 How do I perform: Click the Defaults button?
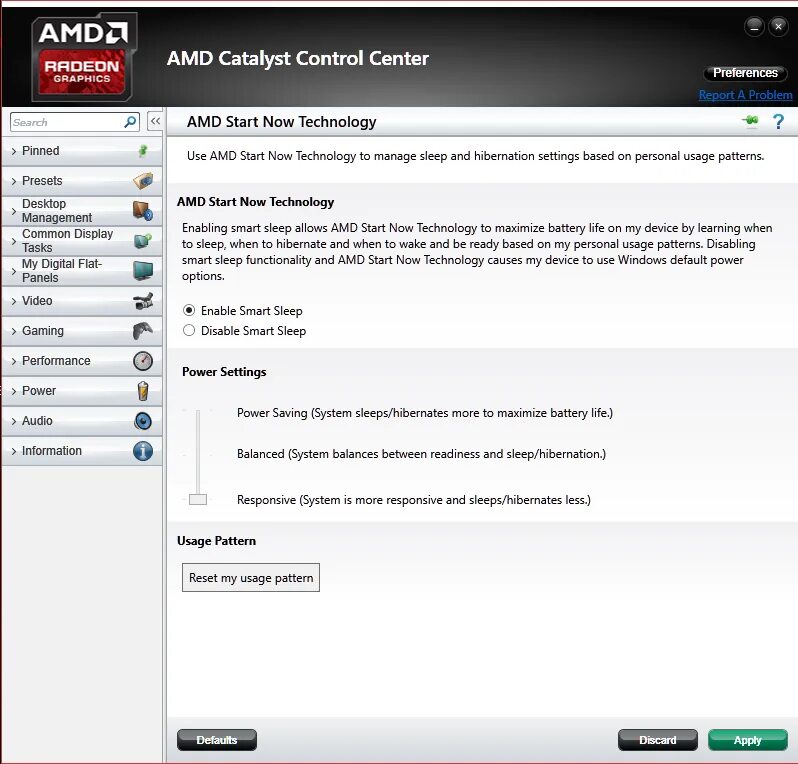[x=217, y=740]
